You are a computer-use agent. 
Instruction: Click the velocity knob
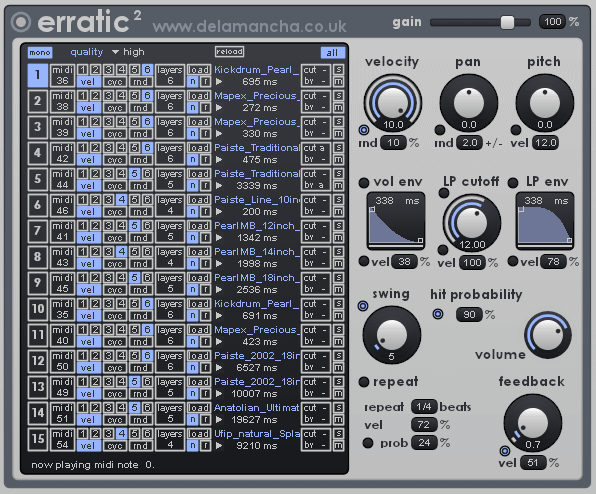coord(393,103)
